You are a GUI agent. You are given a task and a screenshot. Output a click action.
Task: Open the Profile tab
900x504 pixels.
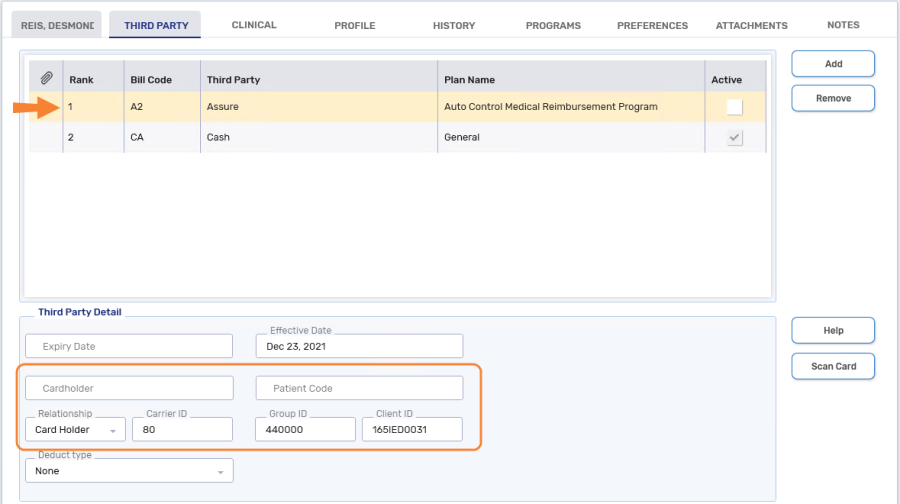354,25
